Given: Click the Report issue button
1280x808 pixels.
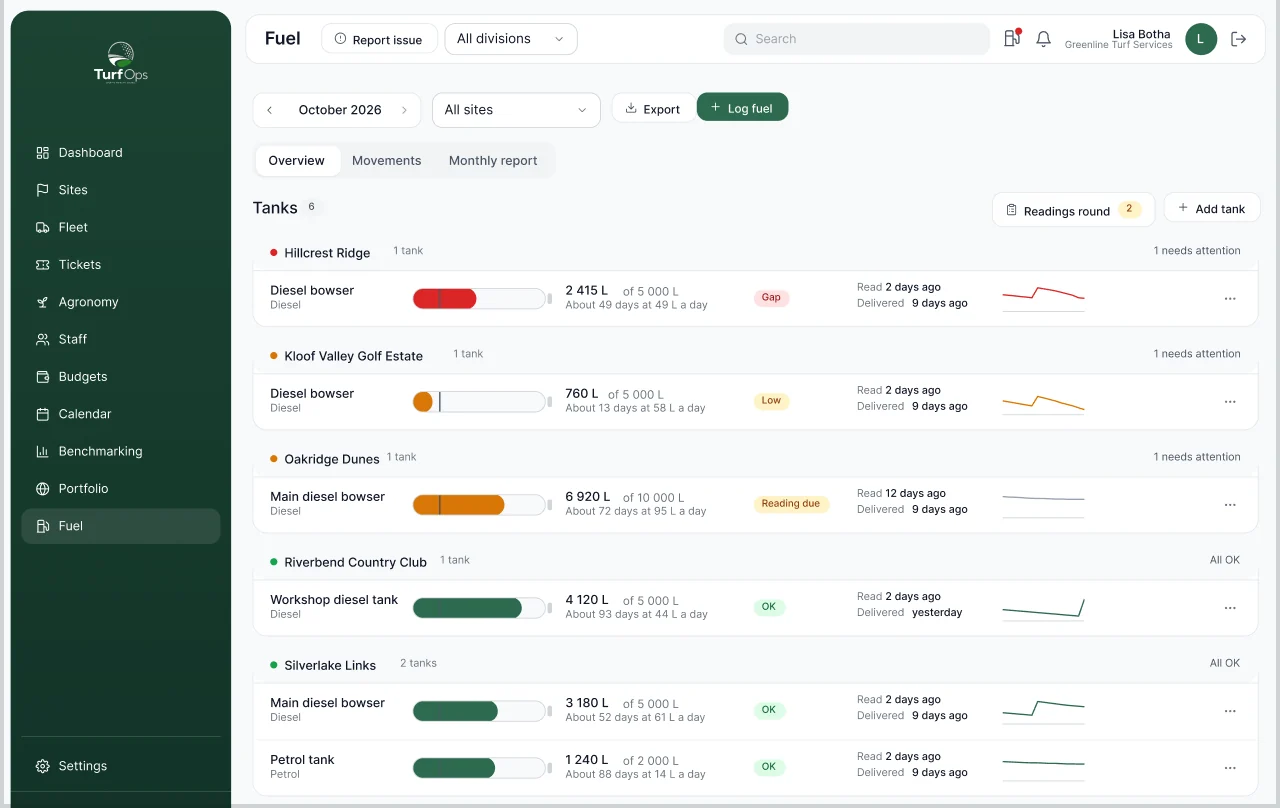Looking at the screenshot, I should click(x=379, y=39).
